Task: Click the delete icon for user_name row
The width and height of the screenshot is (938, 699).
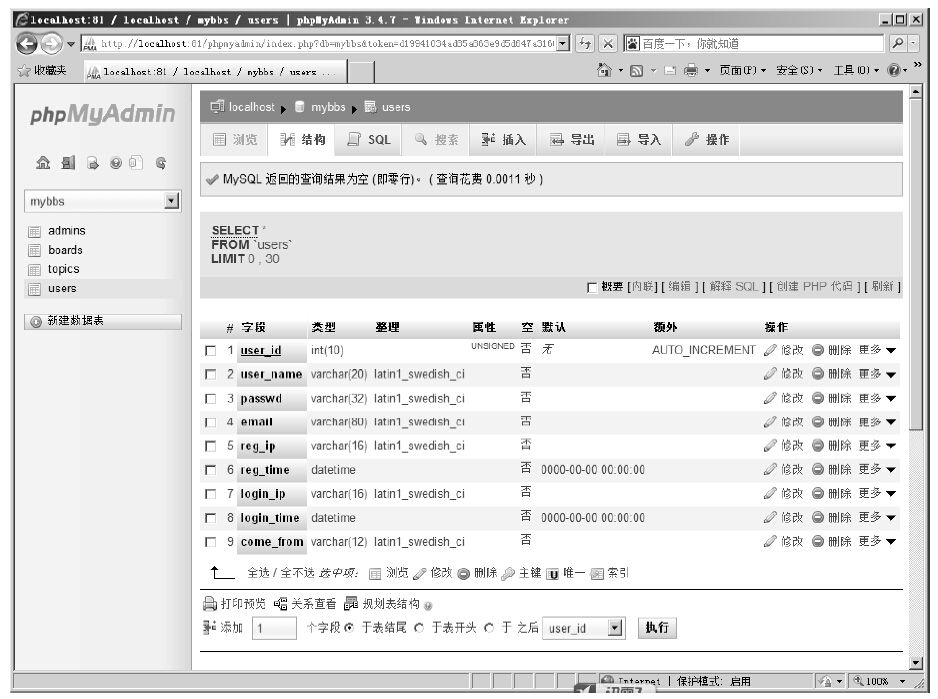Action: click(x=818, y=374)
